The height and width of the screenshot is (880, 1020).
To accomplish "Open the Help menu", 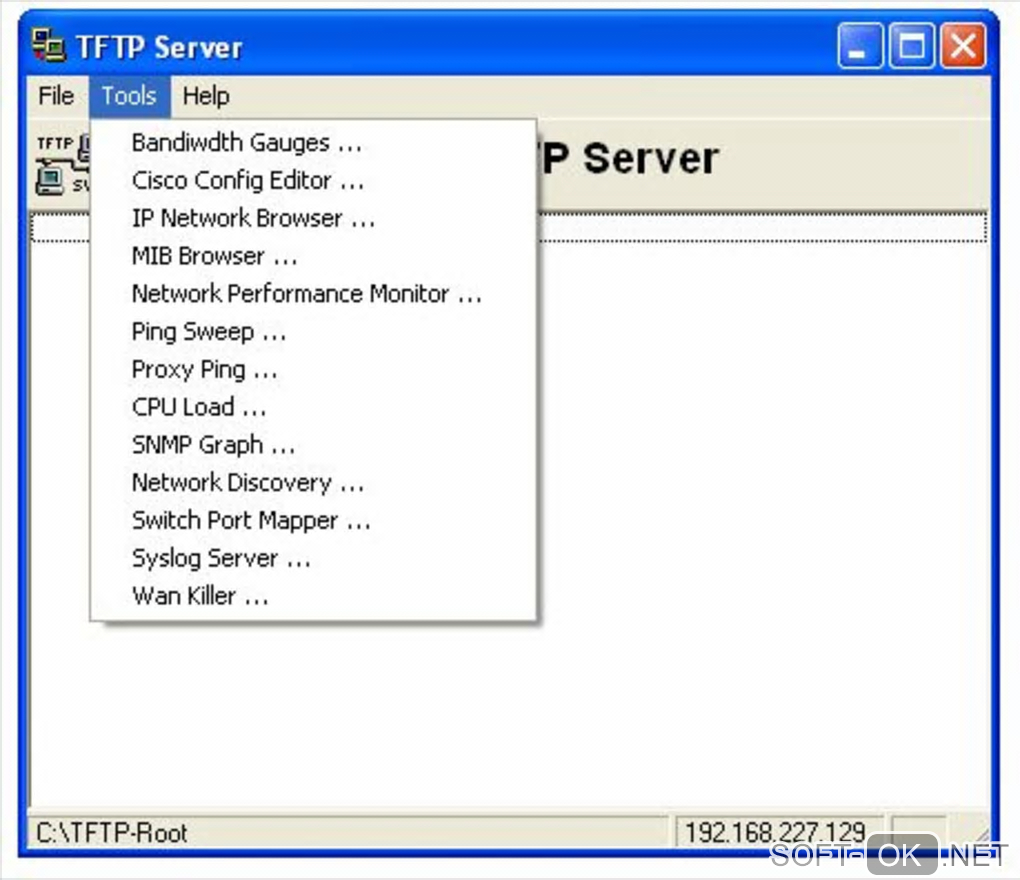I will point(206,96).
